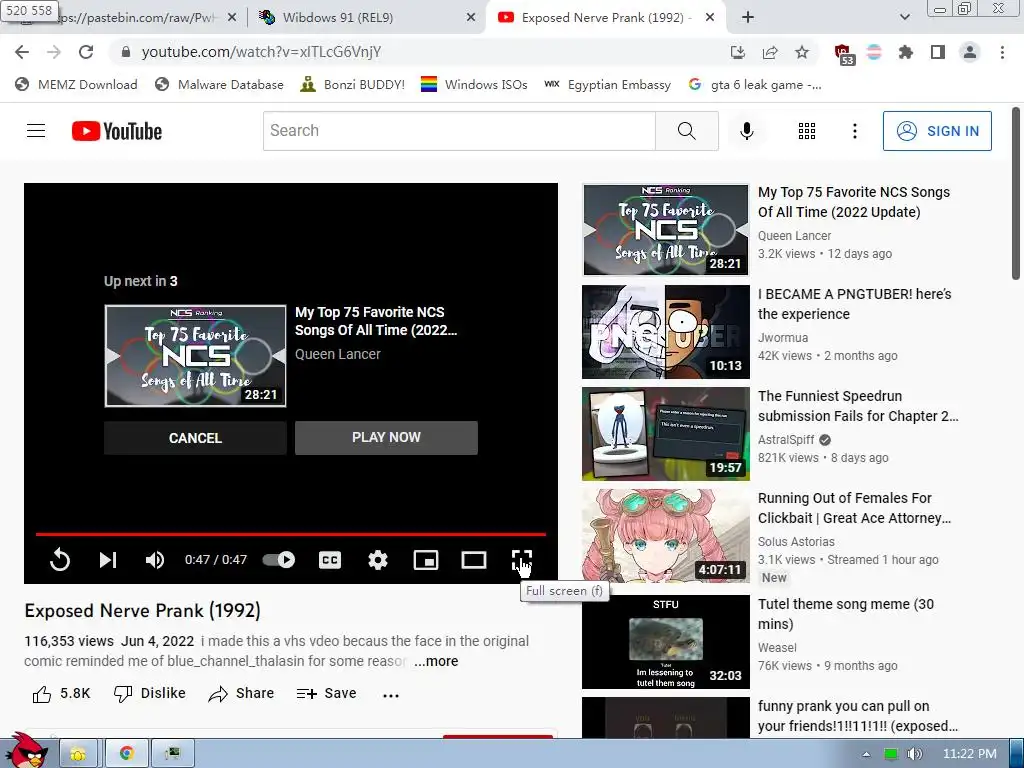Toggle closed captions (CC) button
This screenshot has width=1024, height=768.
[x=330, y=560]
